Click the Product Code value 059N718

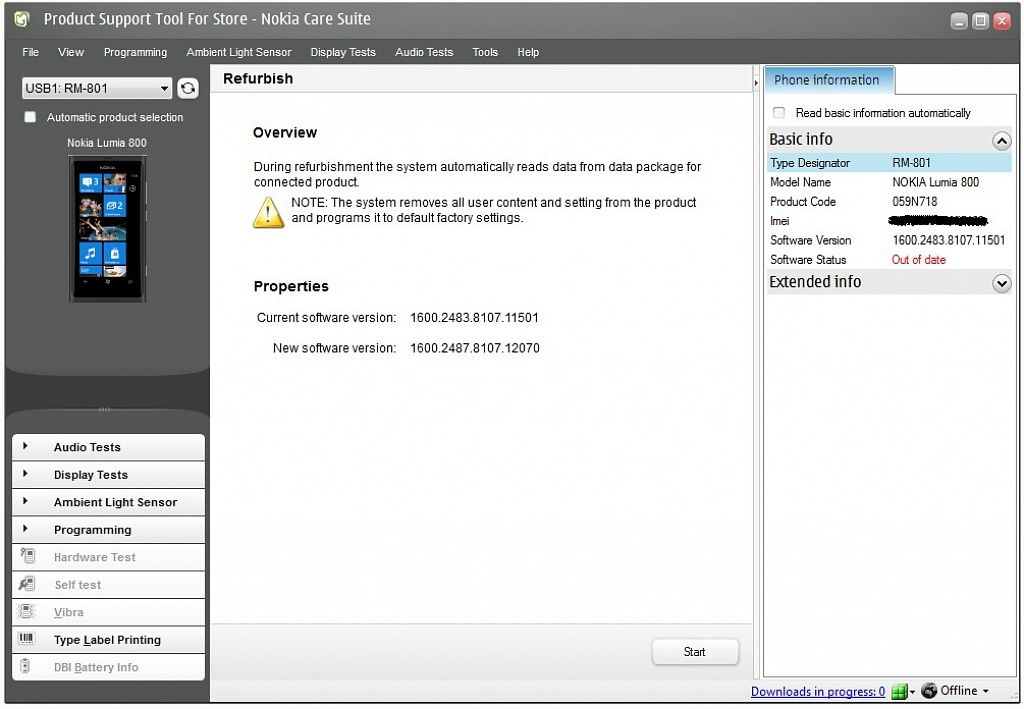click(914, 202)
